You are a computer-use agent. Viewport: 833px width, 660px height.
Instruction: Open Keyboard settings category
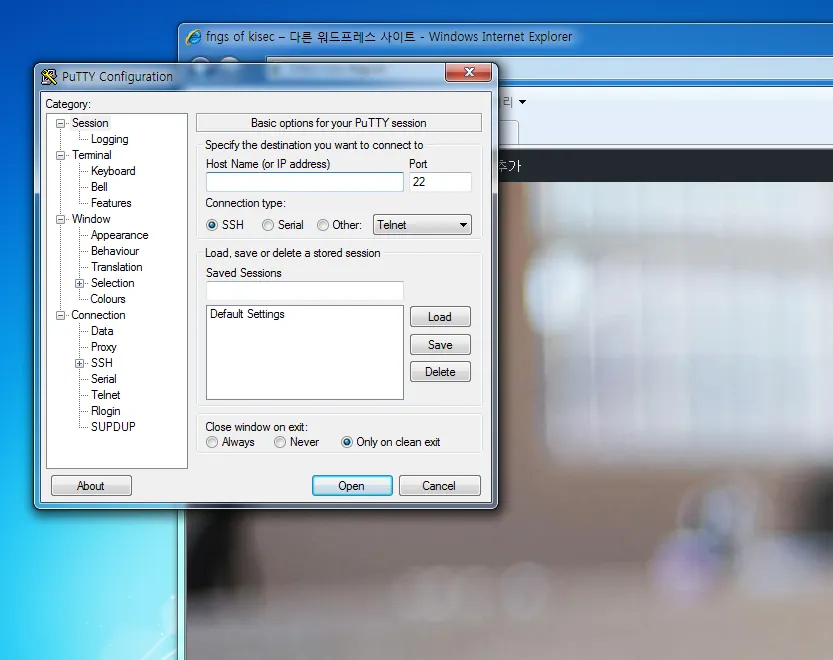point(113,171)
